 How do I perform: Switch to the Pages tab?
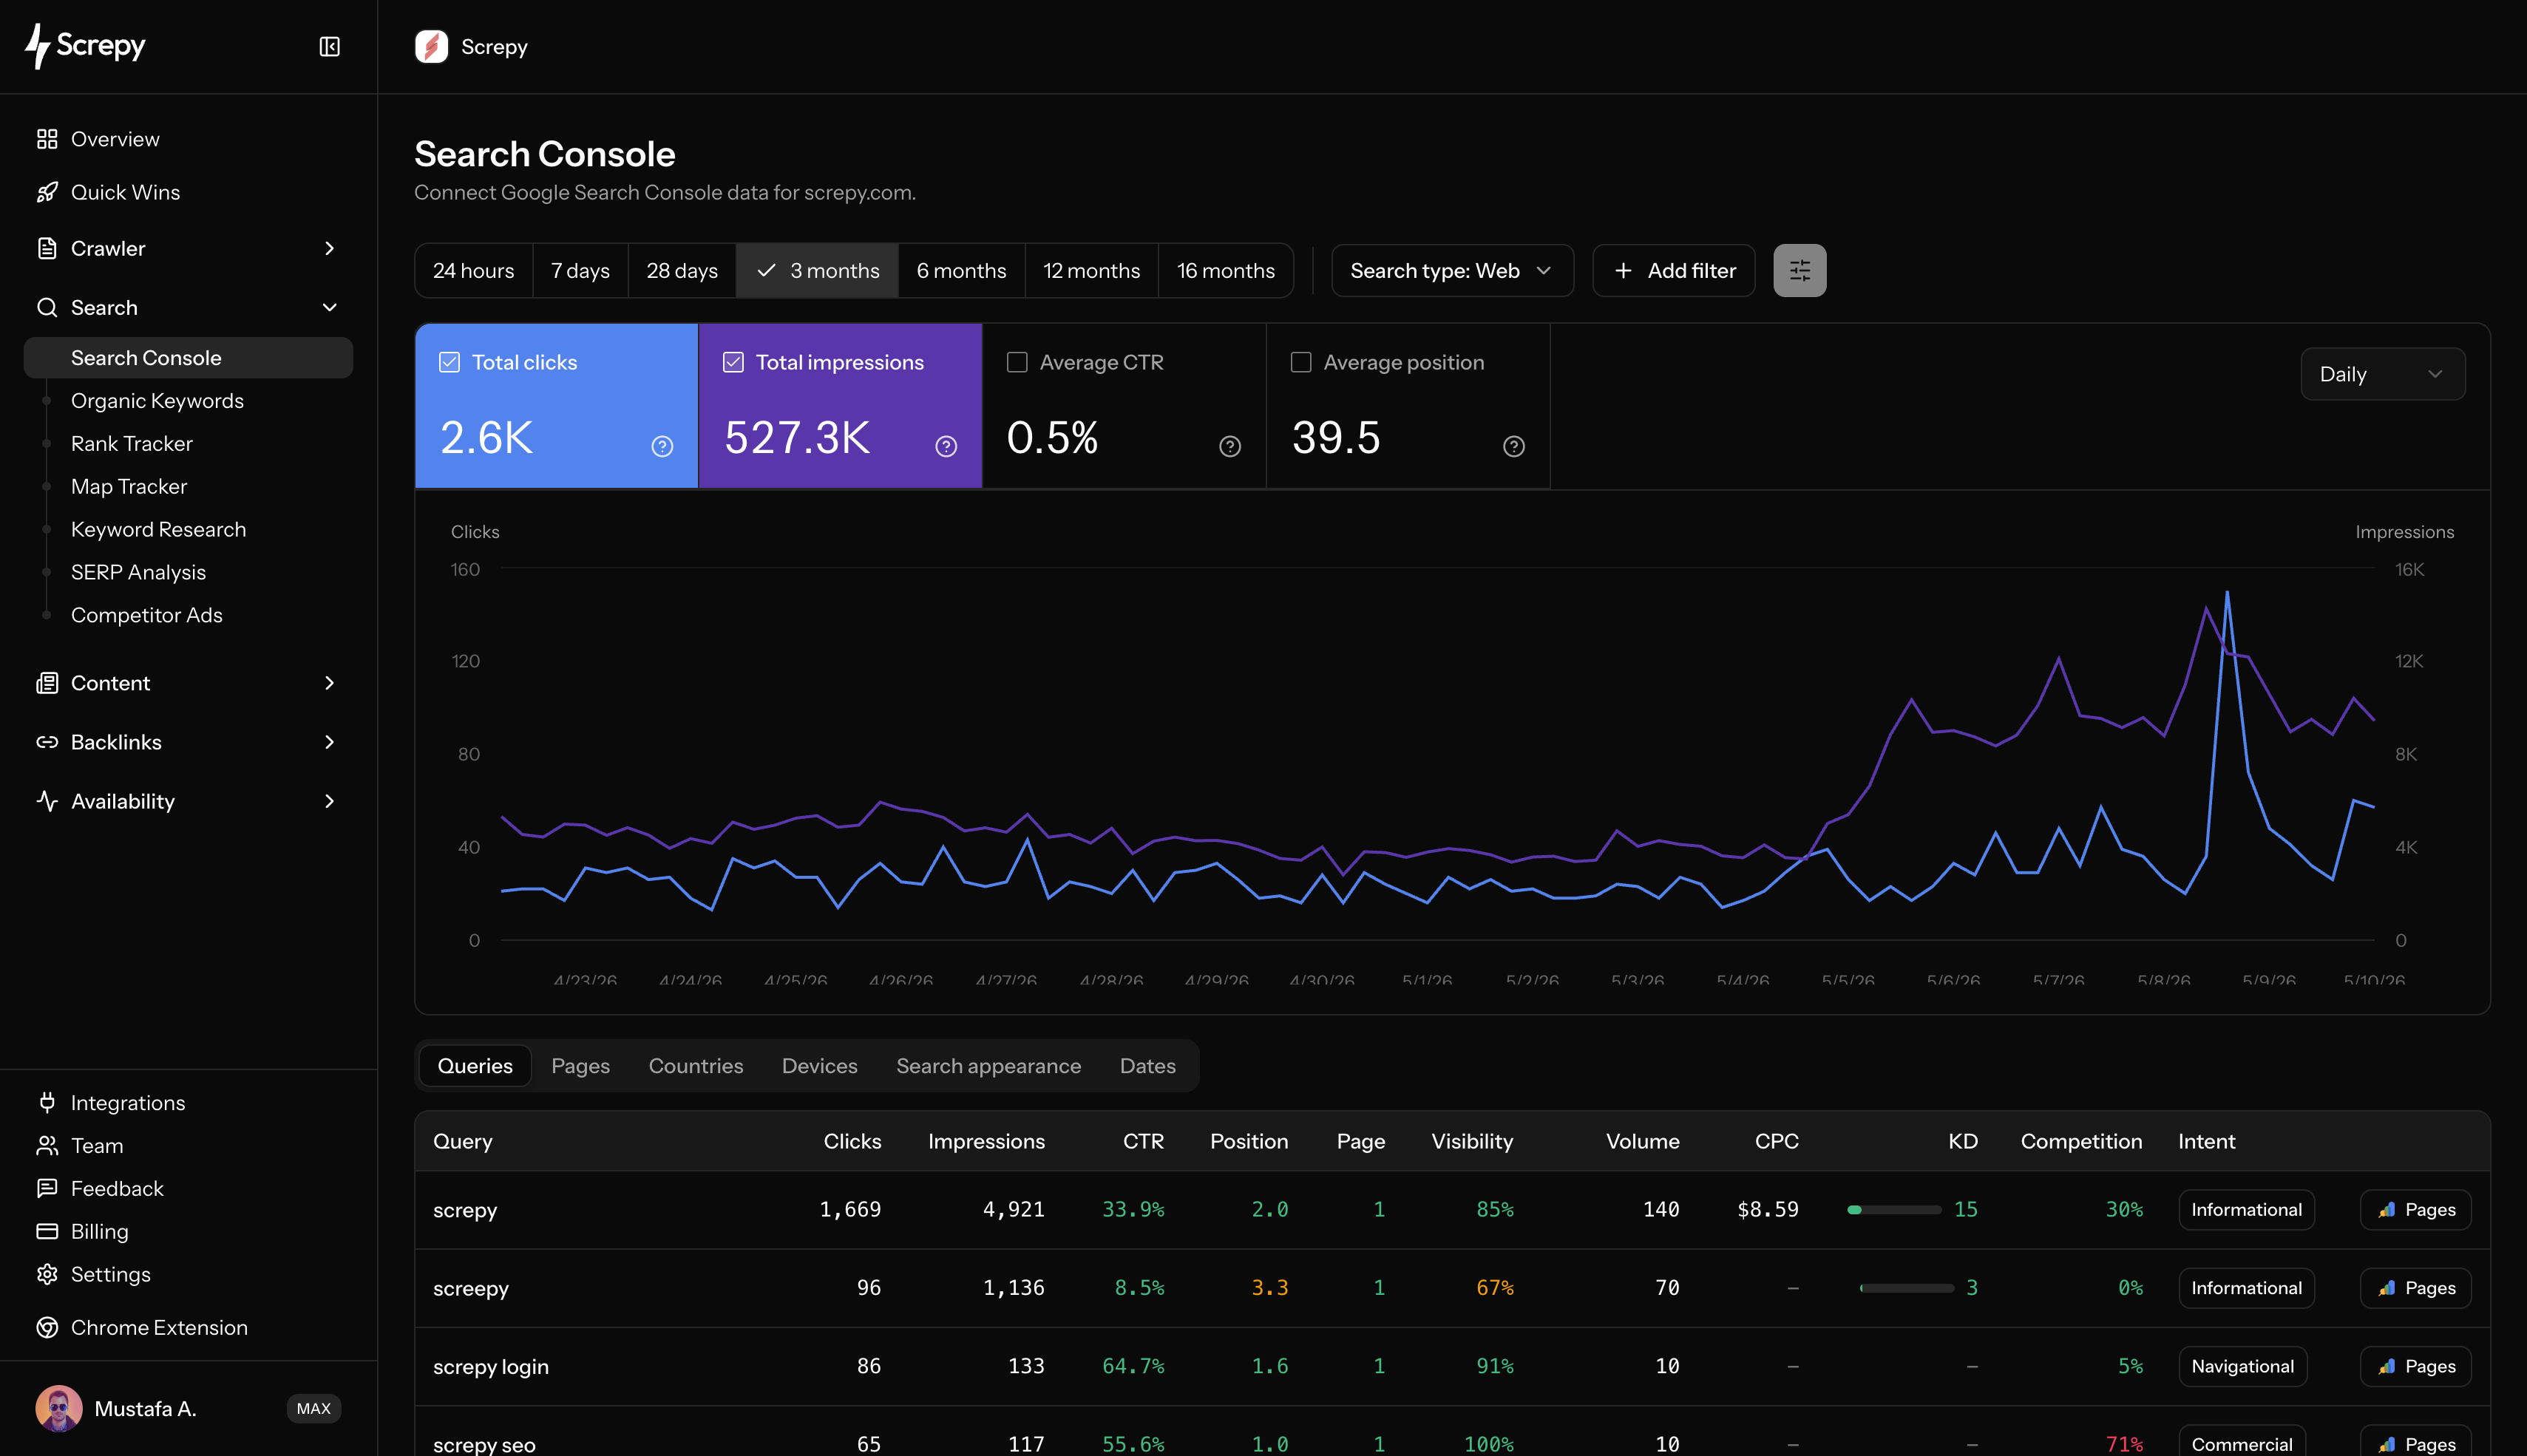point(580,1066)
